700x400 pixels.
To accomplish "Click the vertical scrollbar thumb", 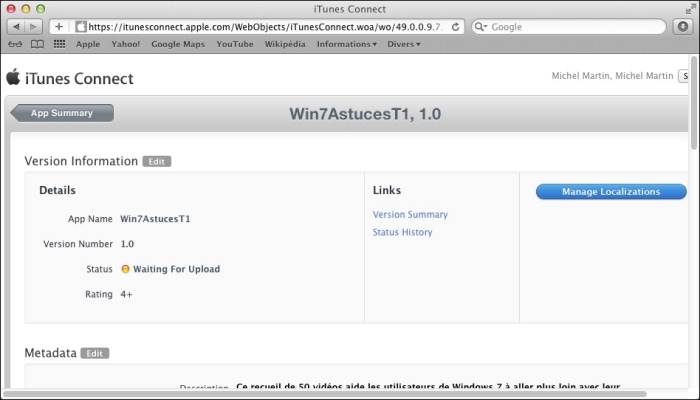I will 694,103.
